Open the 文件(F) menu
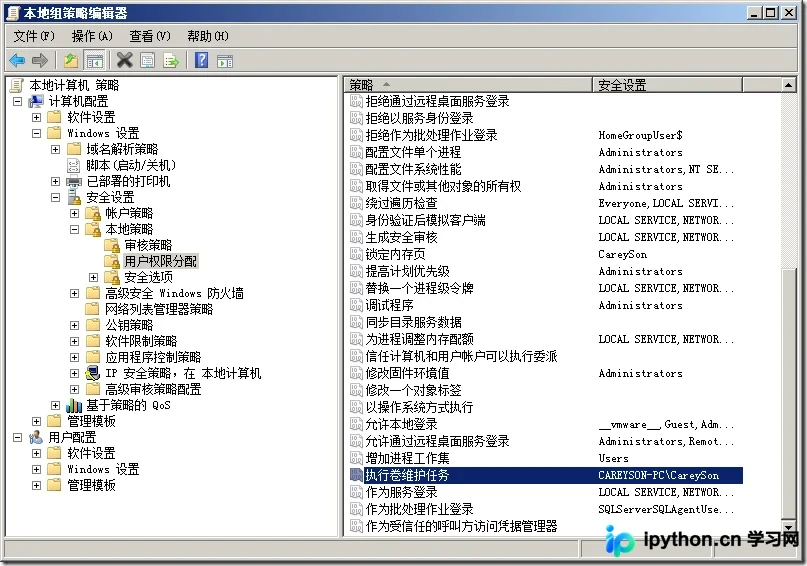Screen dimensions: 807x566 (34, 36)
